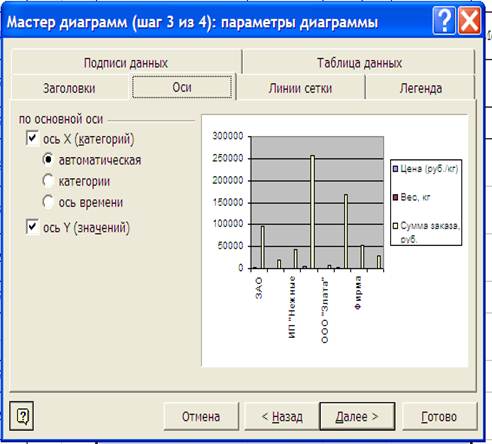Proceed with the Далее > button
Image resolution: width=492 pixels, height=444 pixels.
tap(357, 416)
